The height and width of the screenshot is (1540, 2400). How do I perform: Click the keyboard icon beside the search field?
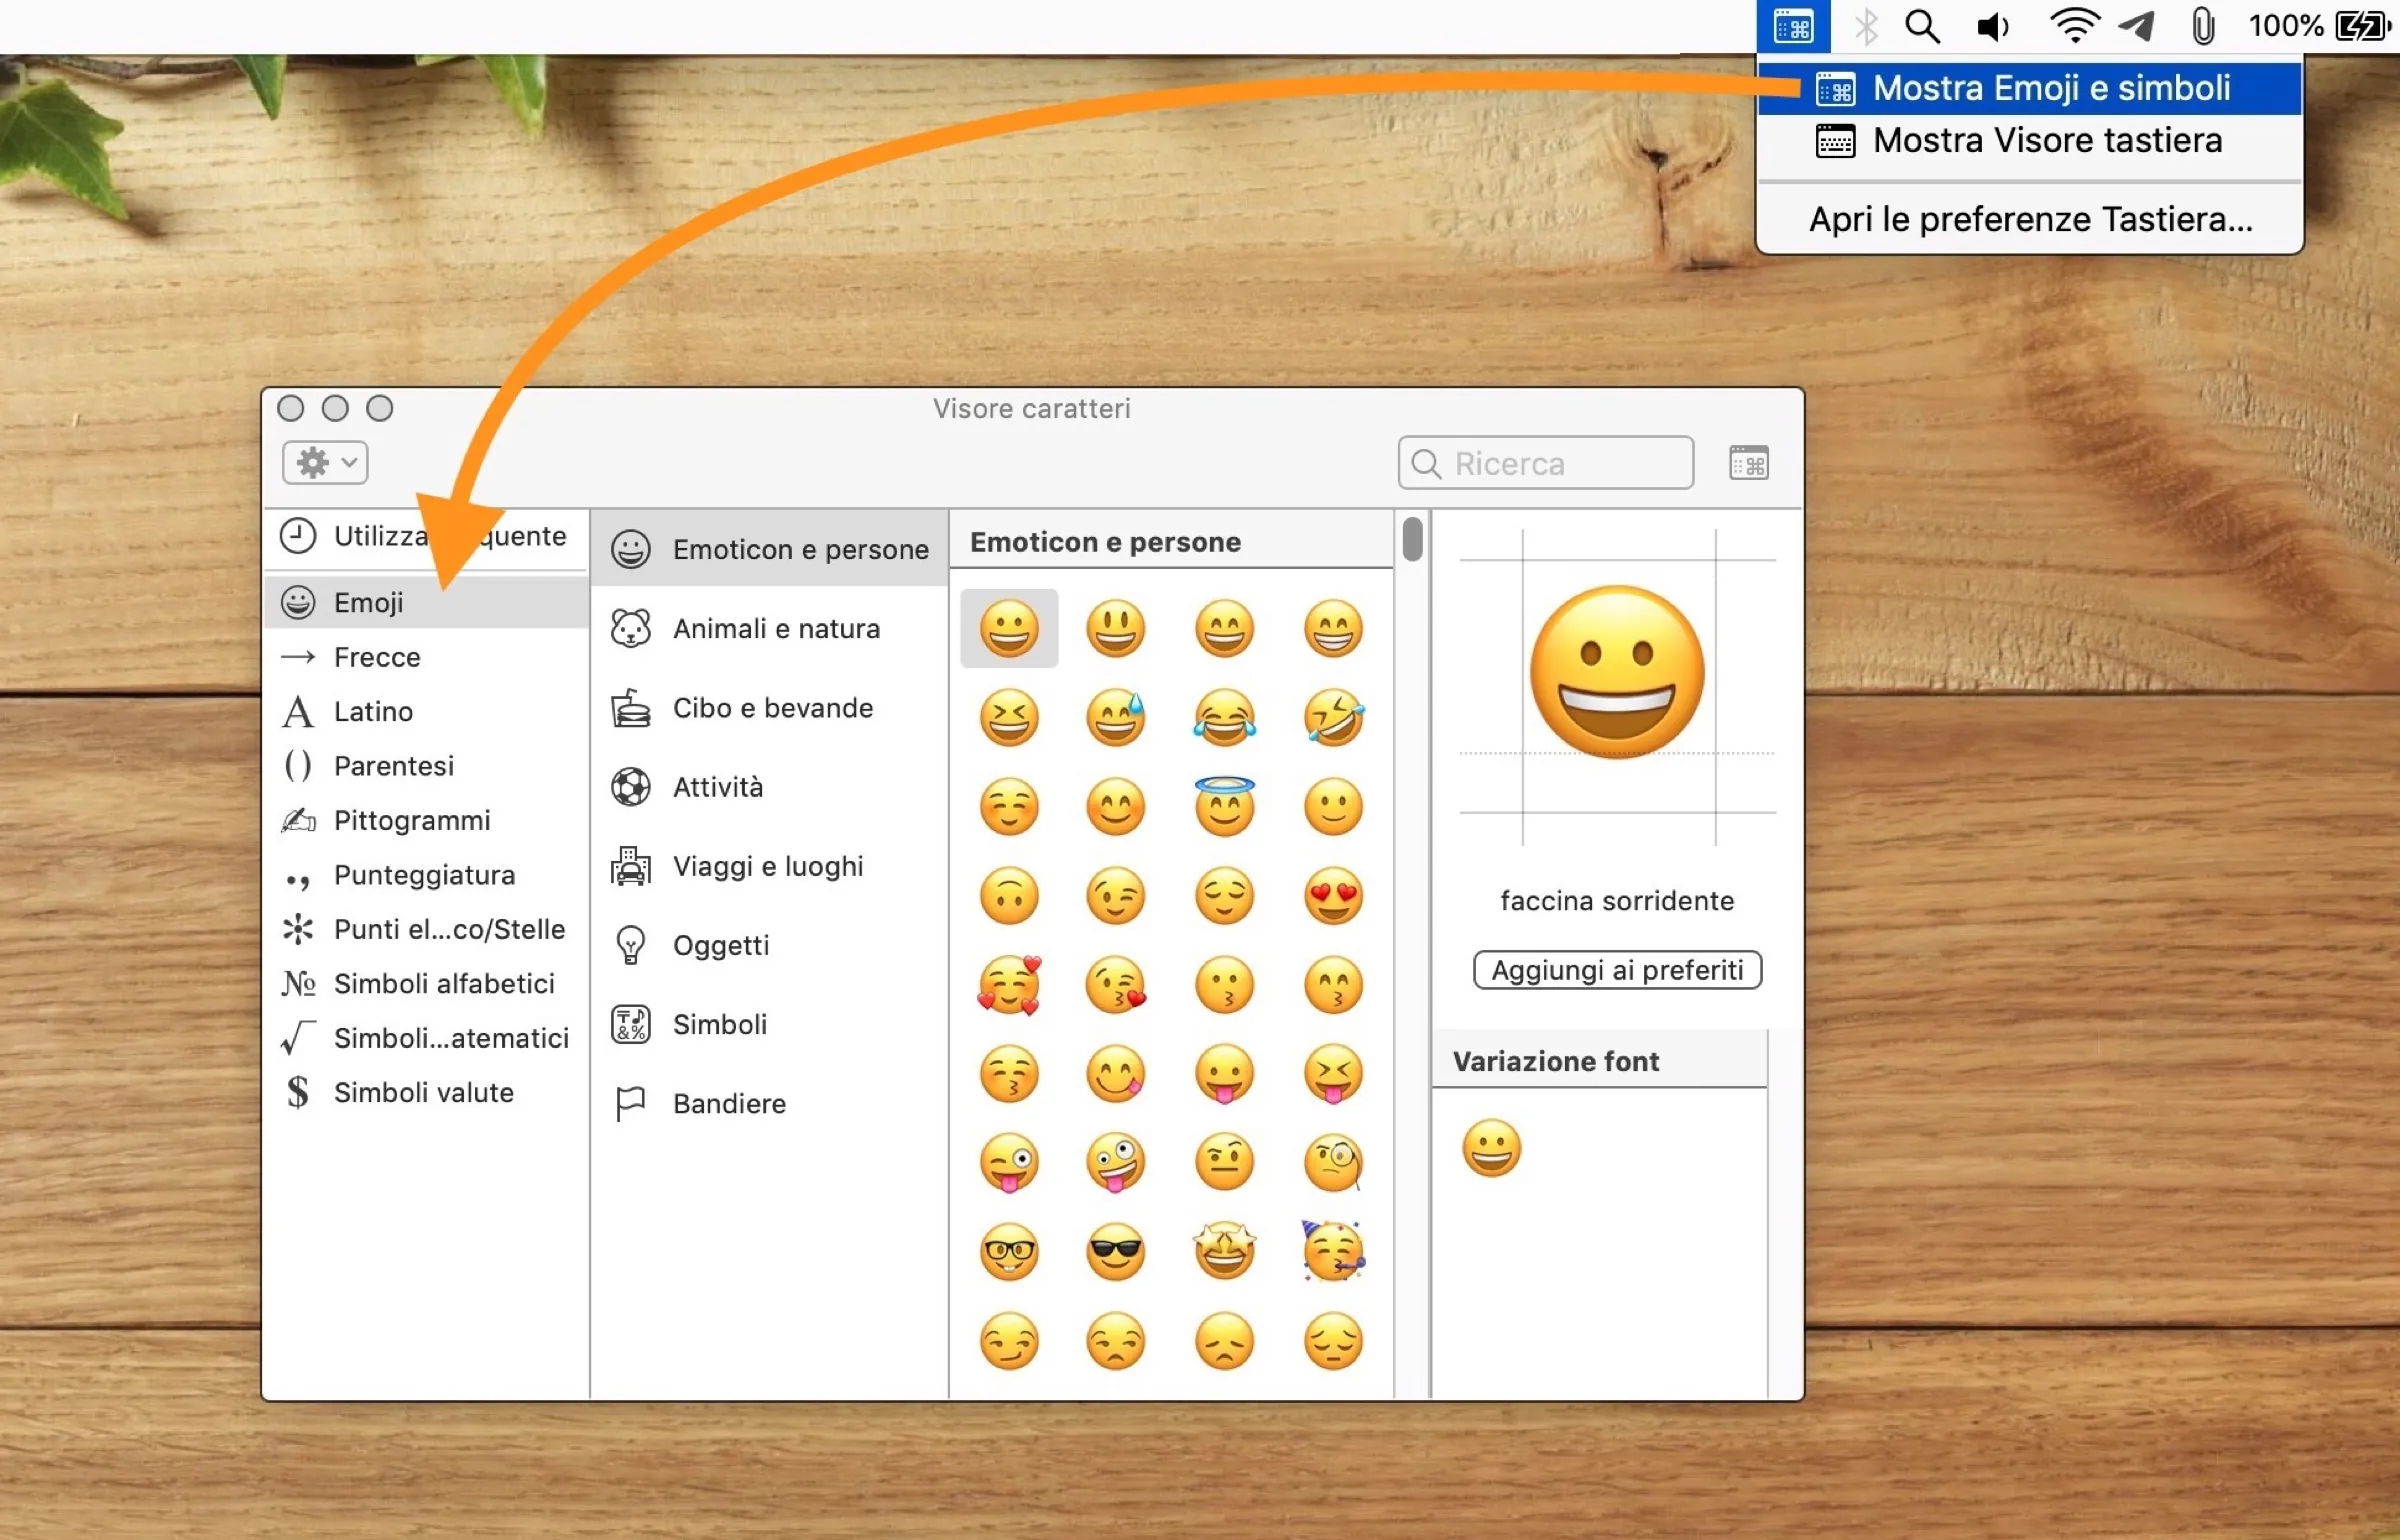click(x=1748, y=462)
